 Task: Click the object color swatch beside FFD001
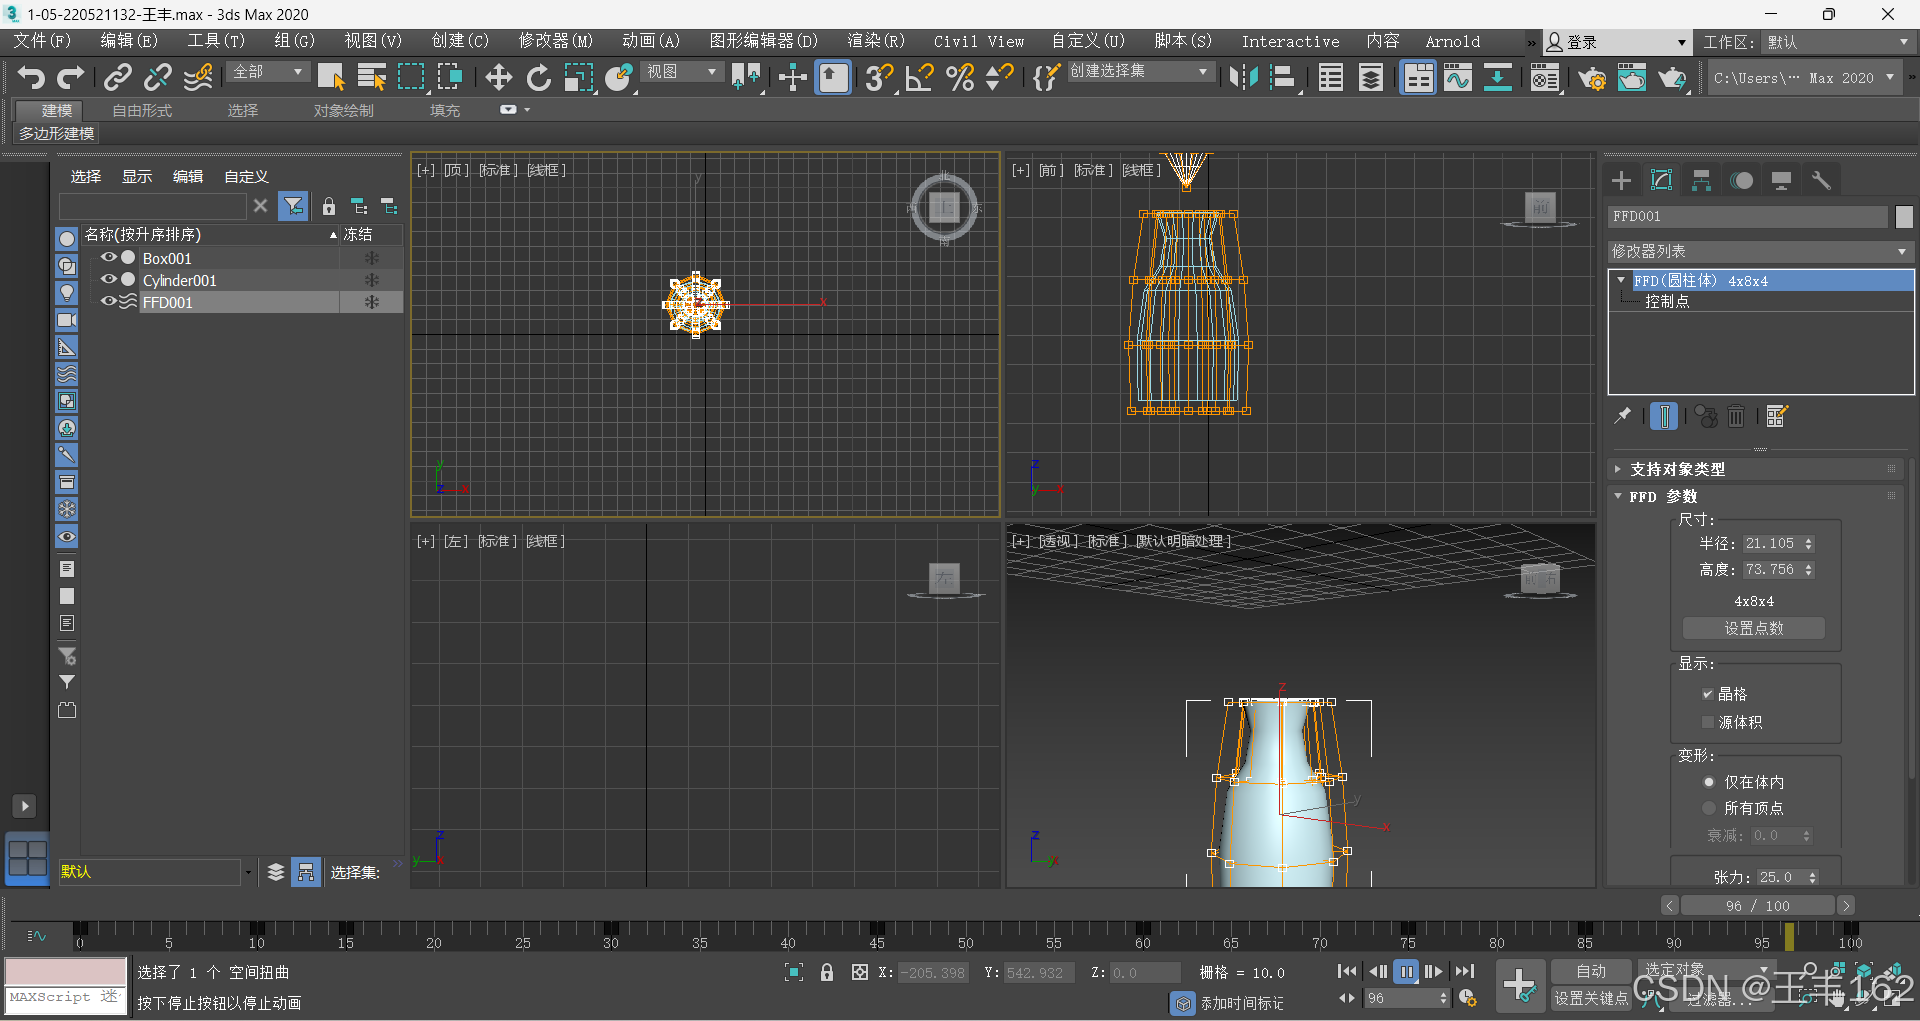[x=1904, y=216]
